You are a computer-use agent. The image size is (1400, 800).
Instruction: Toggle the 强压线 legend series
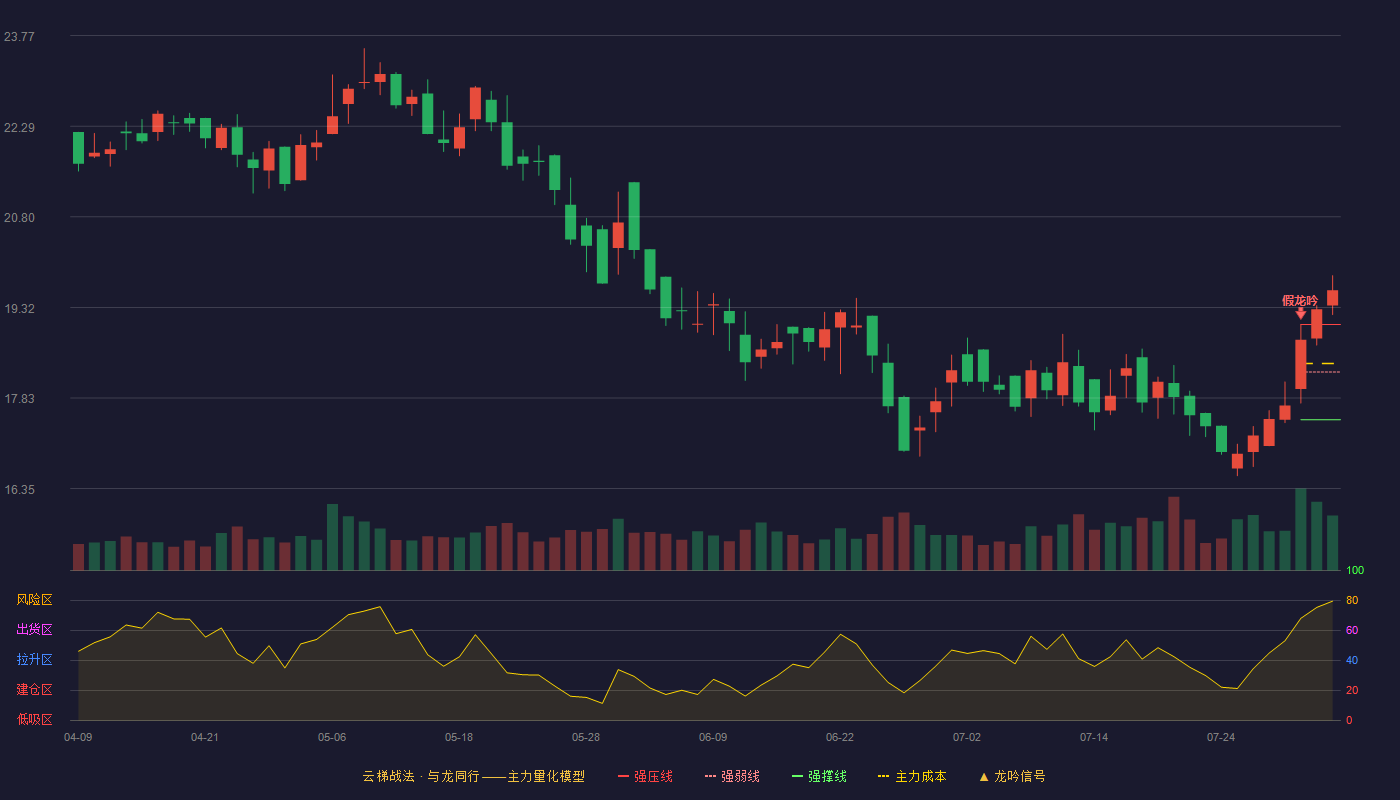pos(645,776)
